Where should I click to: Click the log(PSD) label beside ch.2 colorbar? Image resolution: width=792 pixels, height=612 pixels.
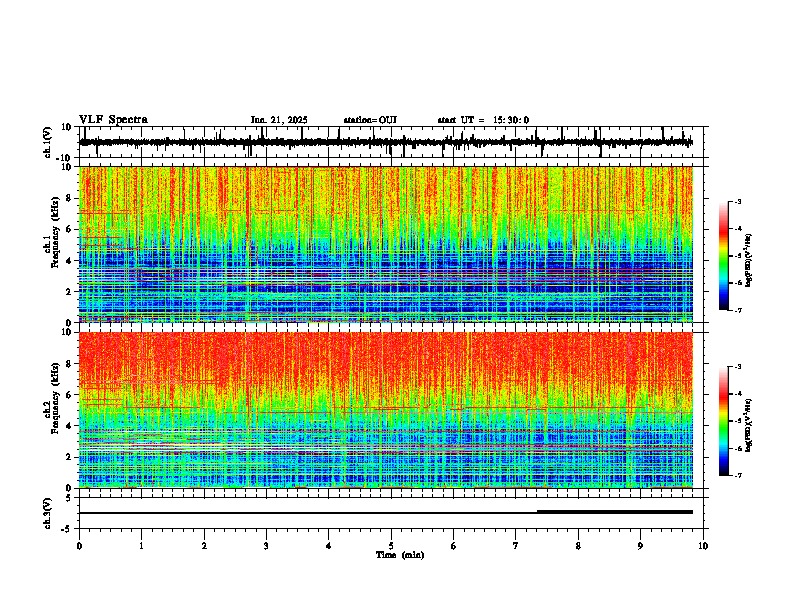749,425
